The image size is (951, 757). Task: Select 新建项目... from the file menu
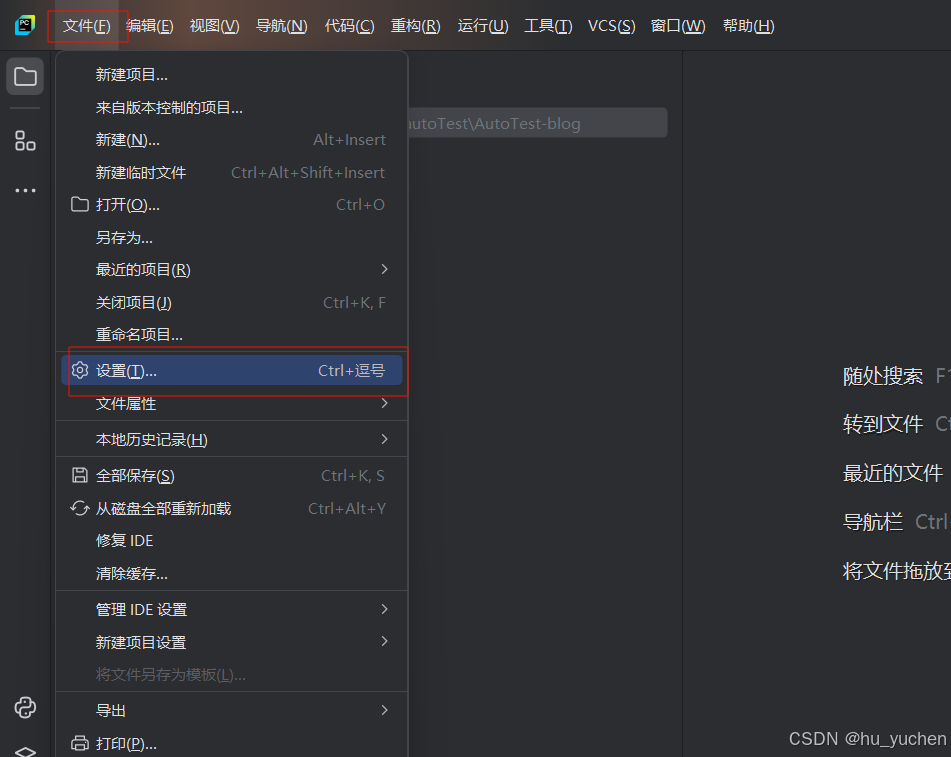131,74
